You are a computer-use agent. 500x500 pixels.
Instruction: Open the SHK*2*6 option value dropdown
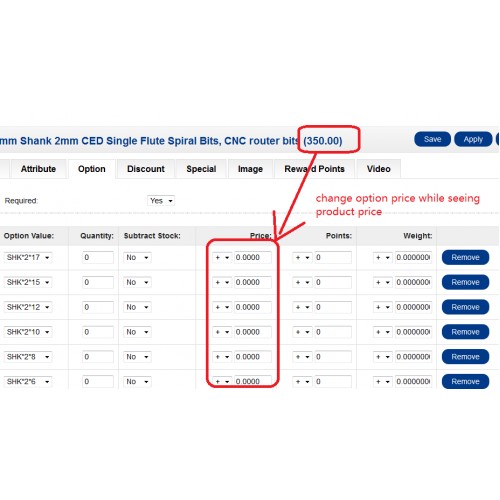pos(28,381)
